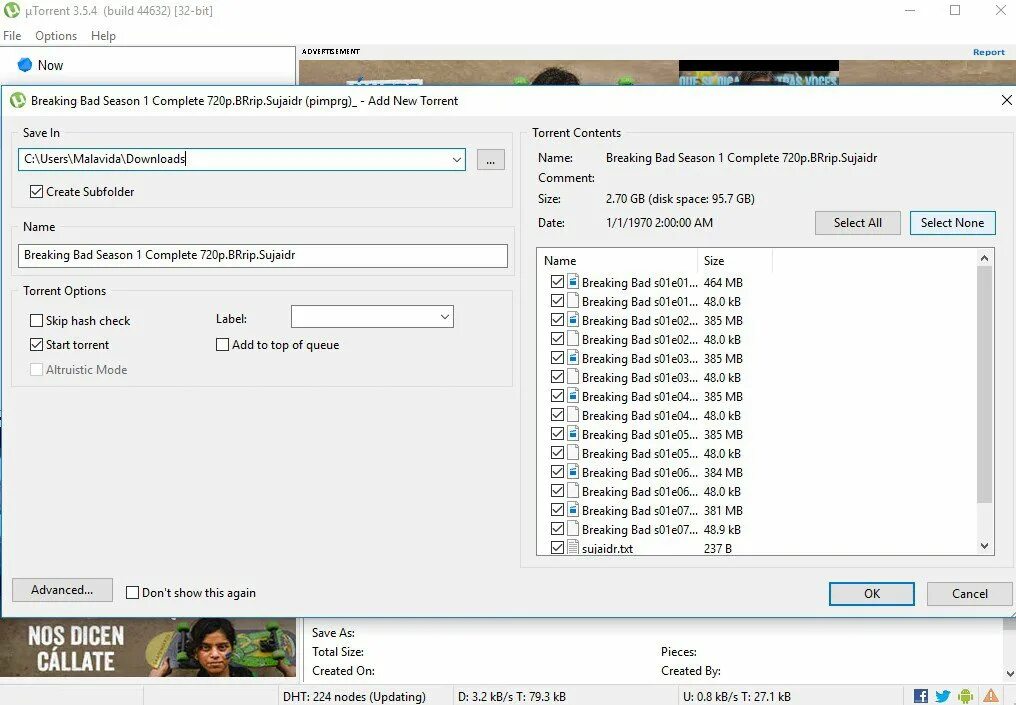Uncheck the 48.9 kB s01e07 file
Image resolution: width=1016 pixels, height=705 pixels.
click(557, 529)
